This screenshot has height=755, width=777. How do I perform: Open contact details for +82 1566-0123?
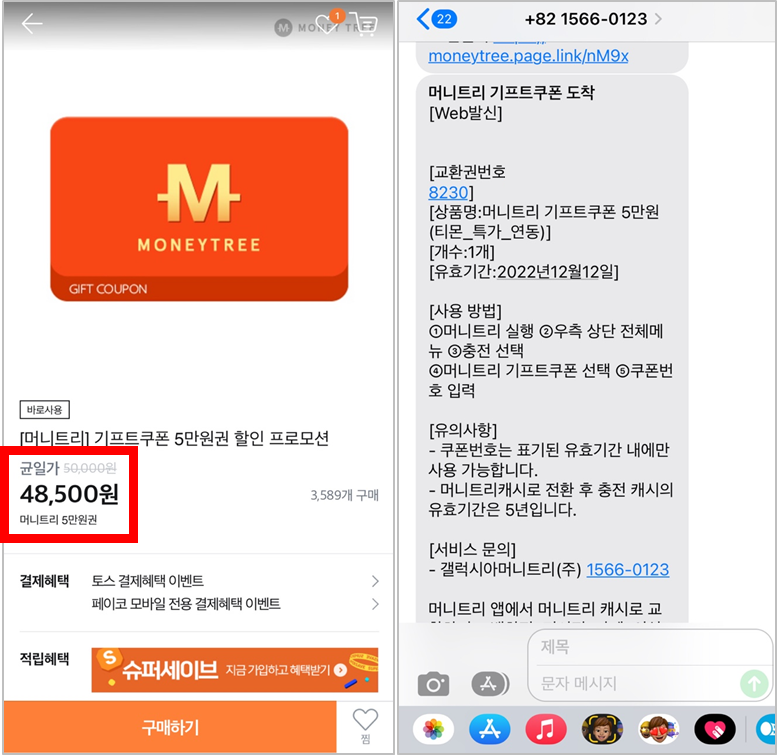(x=593, y=19)
